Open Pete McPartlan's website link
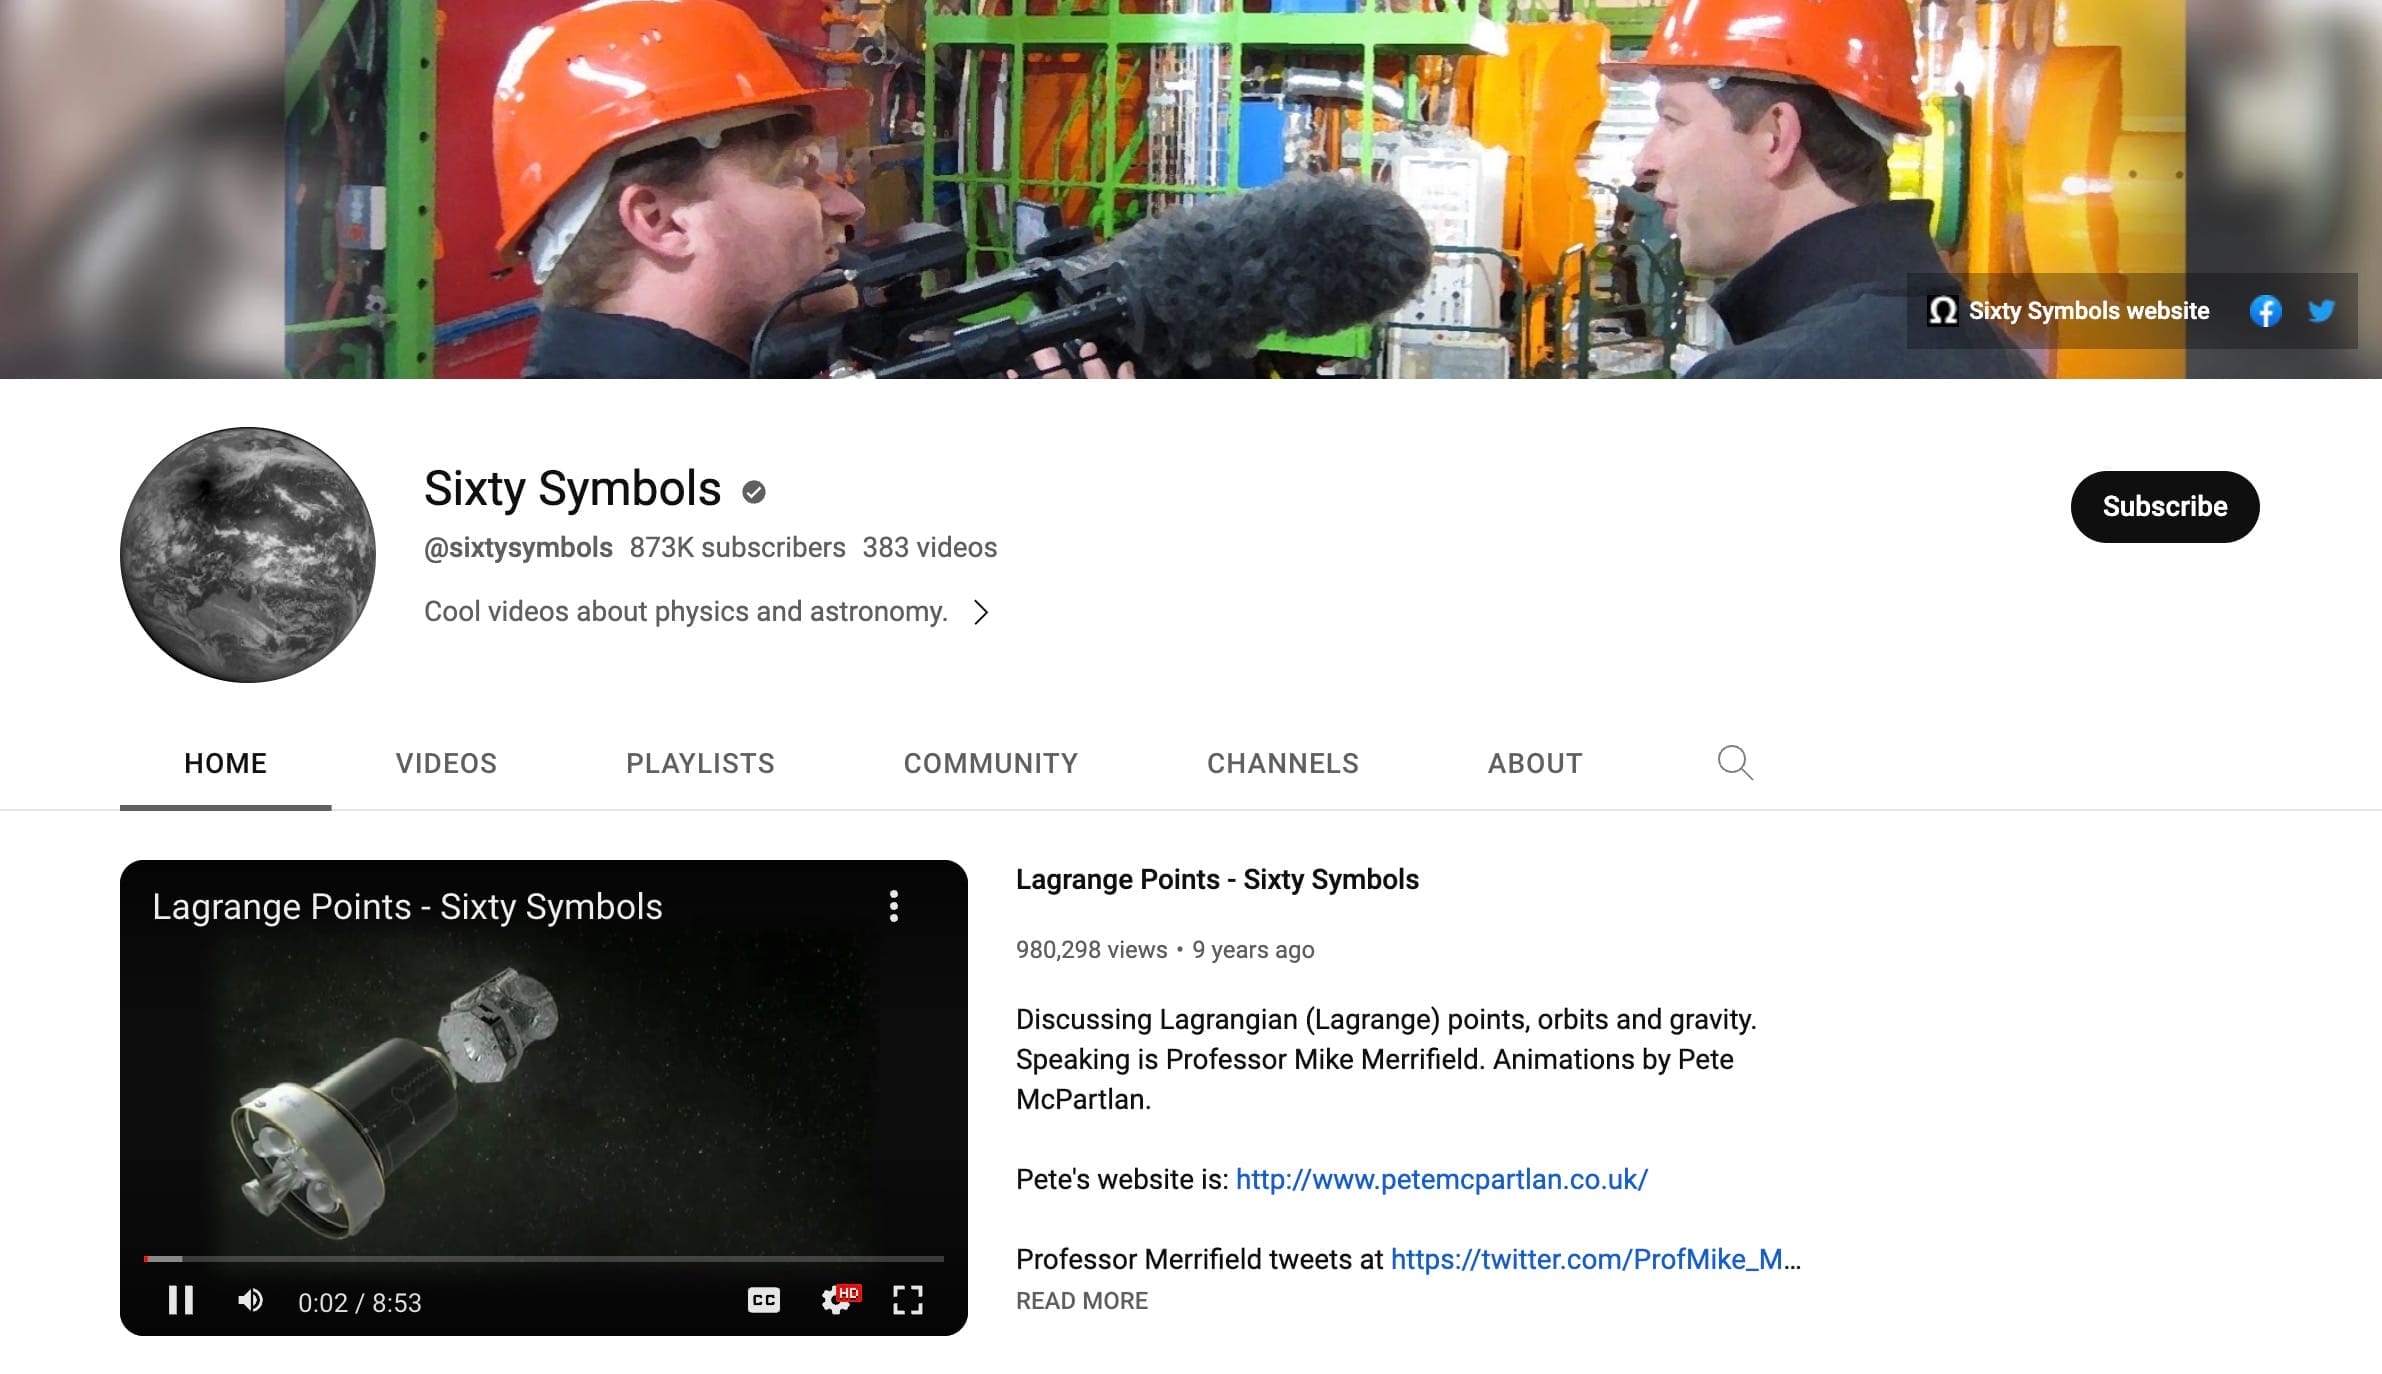Screen dimensions: 2382x1374 [1440, 1179]
